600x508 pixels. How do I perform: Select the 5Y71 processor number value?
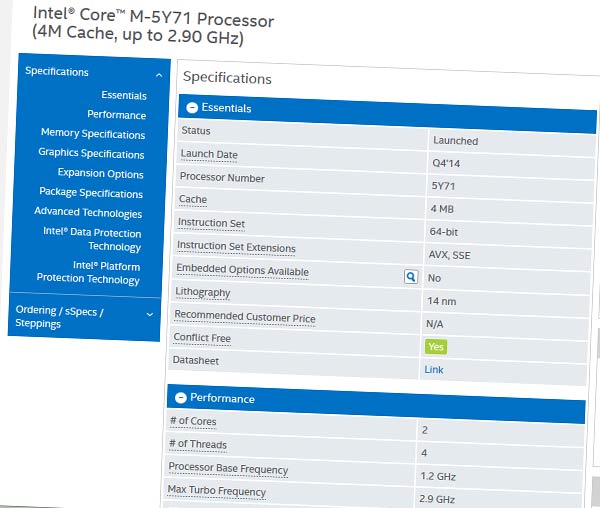(443, 186)
